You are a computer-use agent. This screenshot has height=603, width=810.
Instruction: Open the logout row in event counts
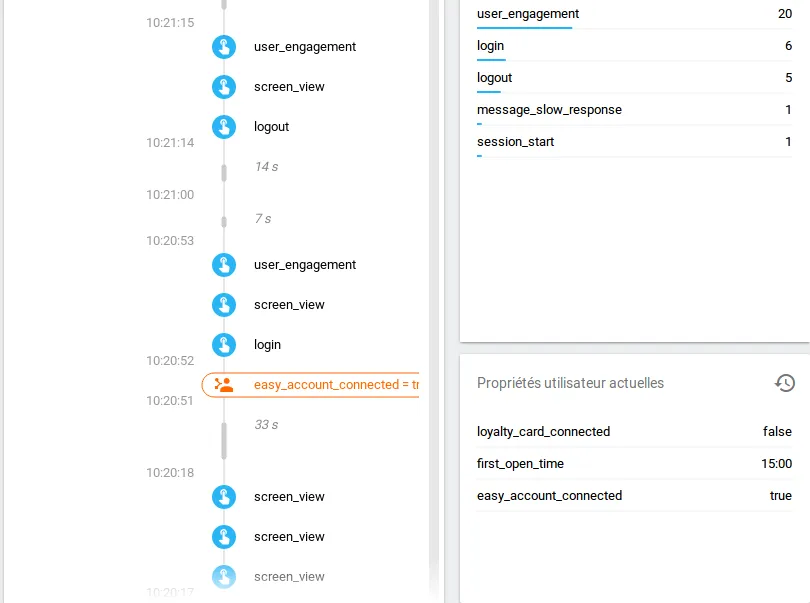[x=634, y=78]
